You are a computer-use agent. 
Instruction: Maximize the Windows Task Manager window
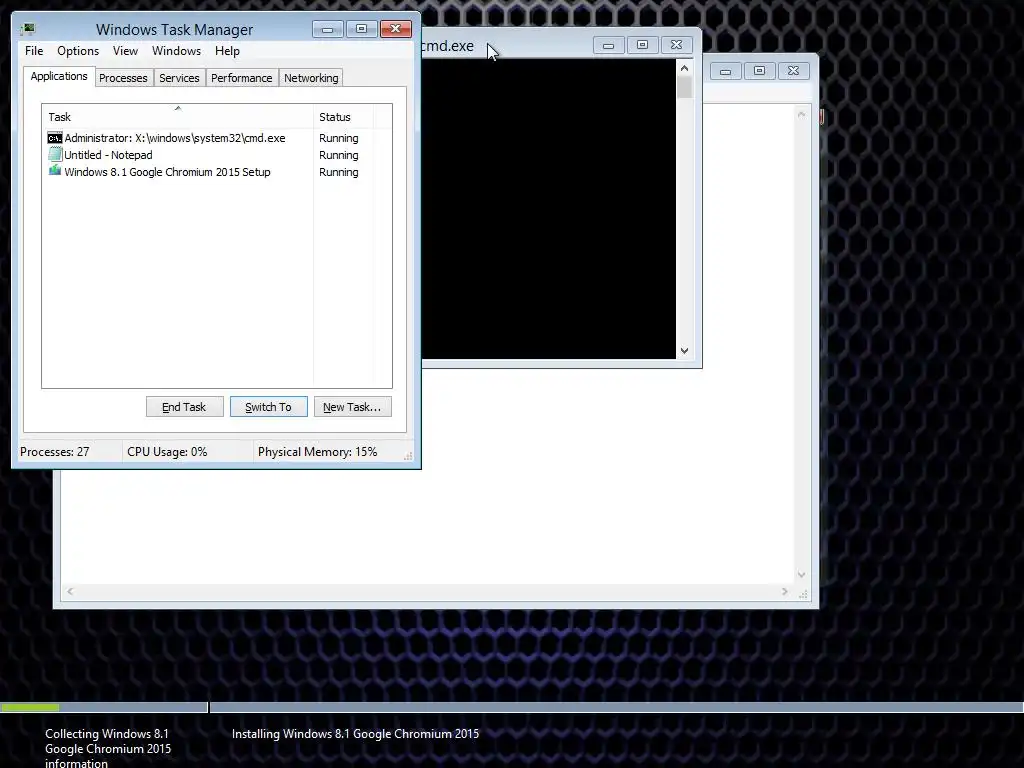tap(362, 29)
